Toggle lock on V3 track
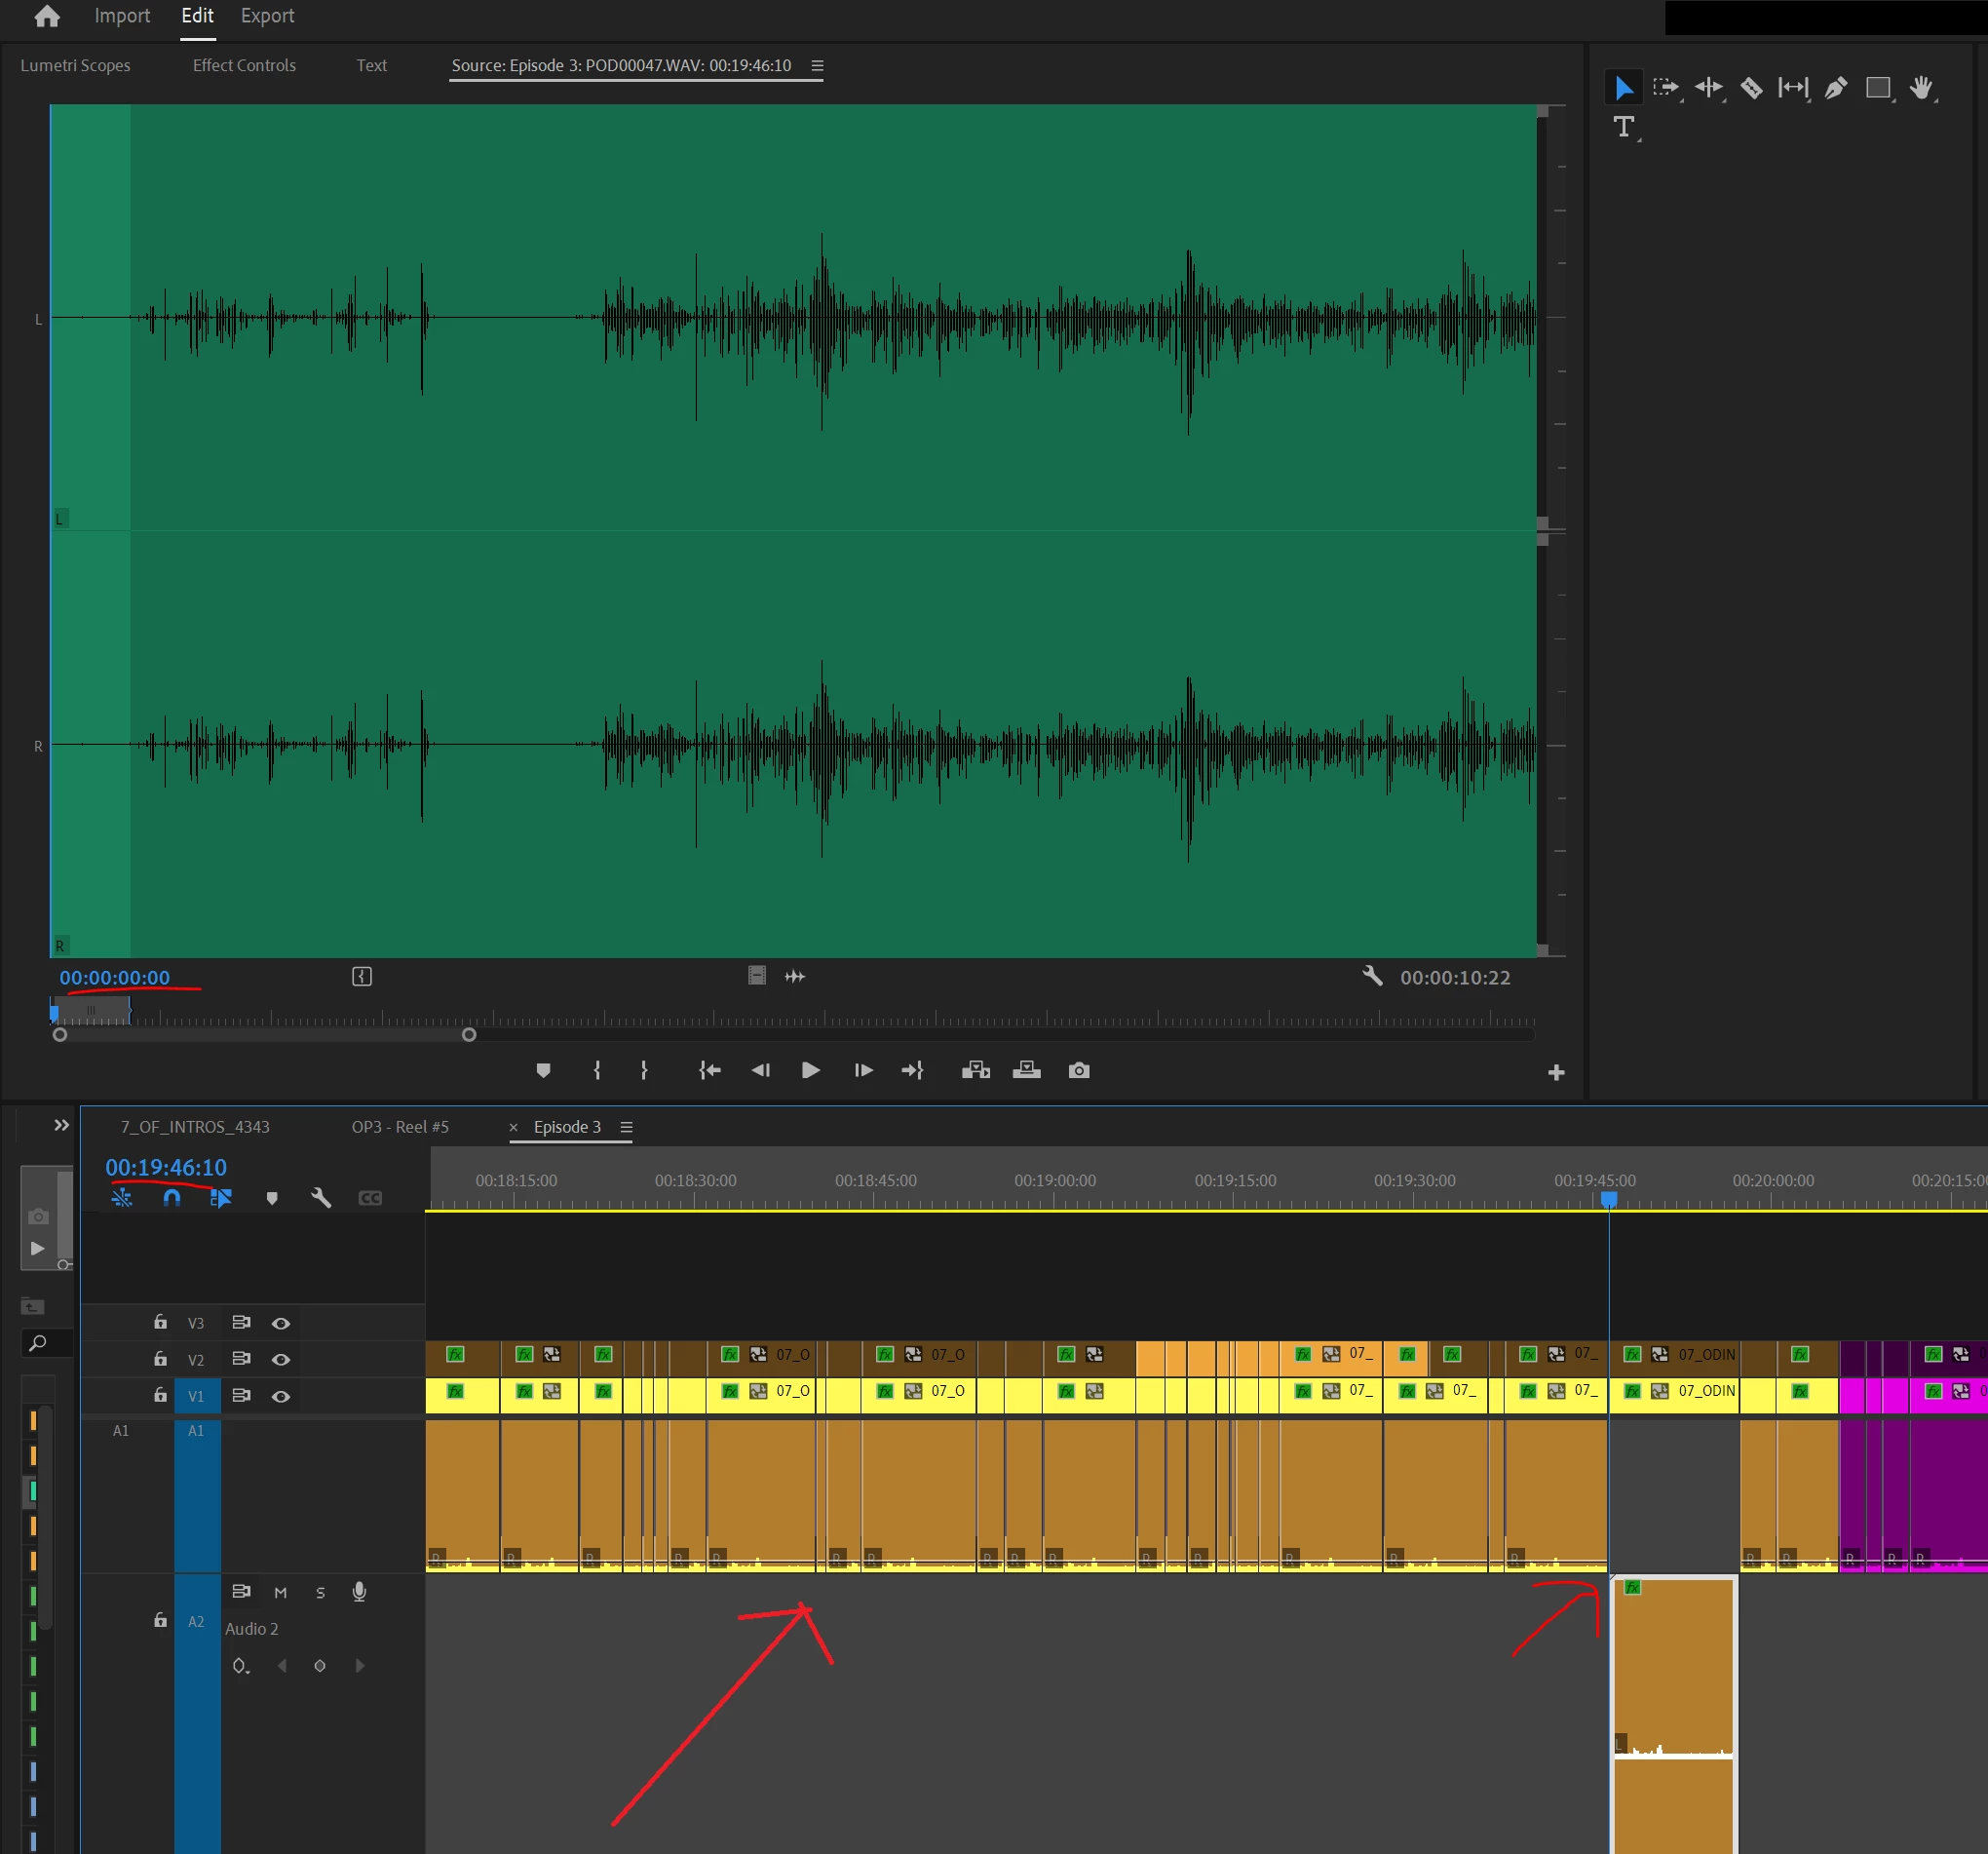1988x1854 pixels. 160,1322
